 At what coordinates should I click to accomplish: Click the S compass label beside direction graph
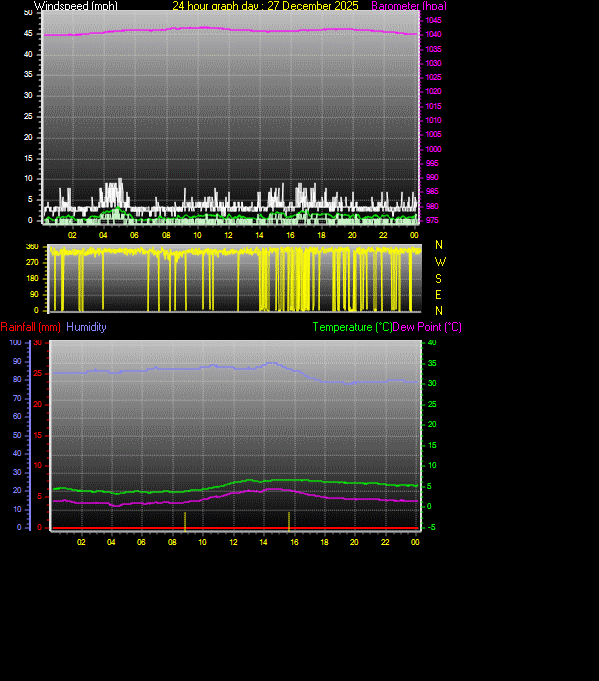click(438, 278)
